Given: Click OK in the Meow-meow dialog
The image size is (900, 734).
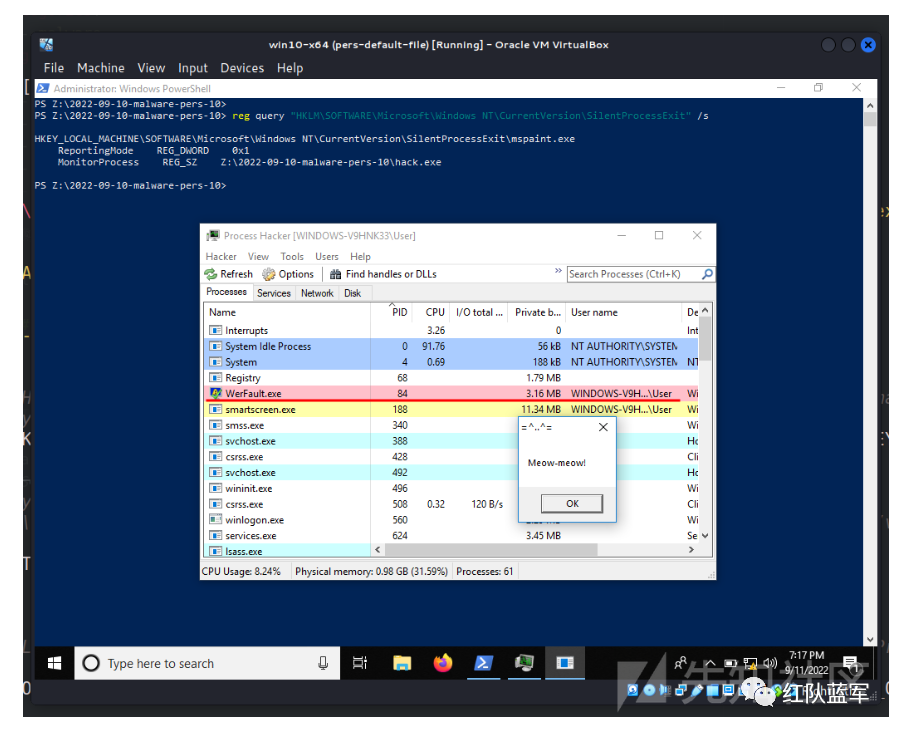Looking at the screenshot, I should pyautogui.click(x=572, y=503).
